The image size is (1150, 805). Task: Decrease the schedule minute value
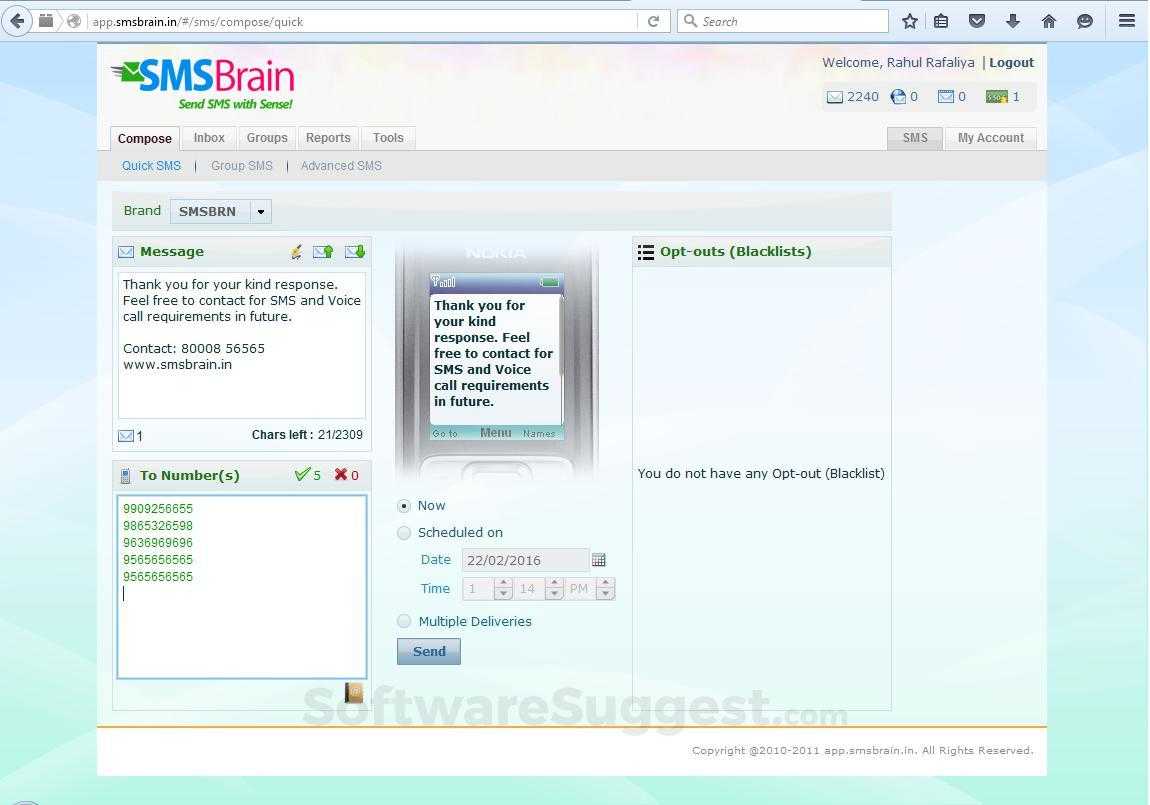coord(554,594)
